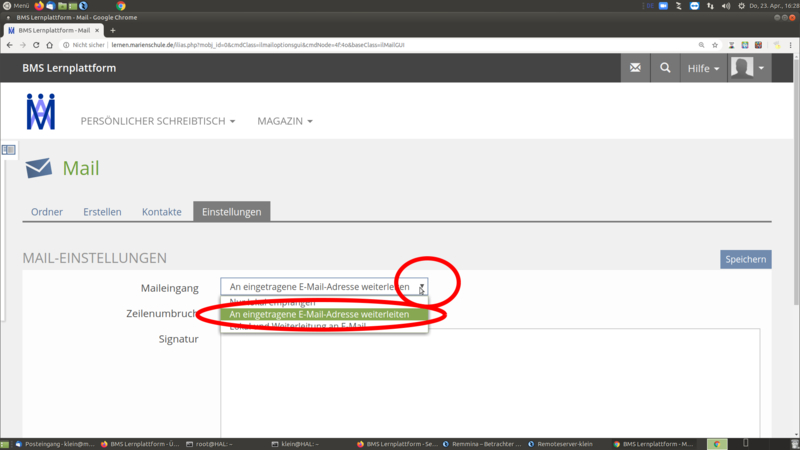Click the sidebar panel icon at left edge
The height and width of the screenshot is (450, 800).
pos(8,150)
